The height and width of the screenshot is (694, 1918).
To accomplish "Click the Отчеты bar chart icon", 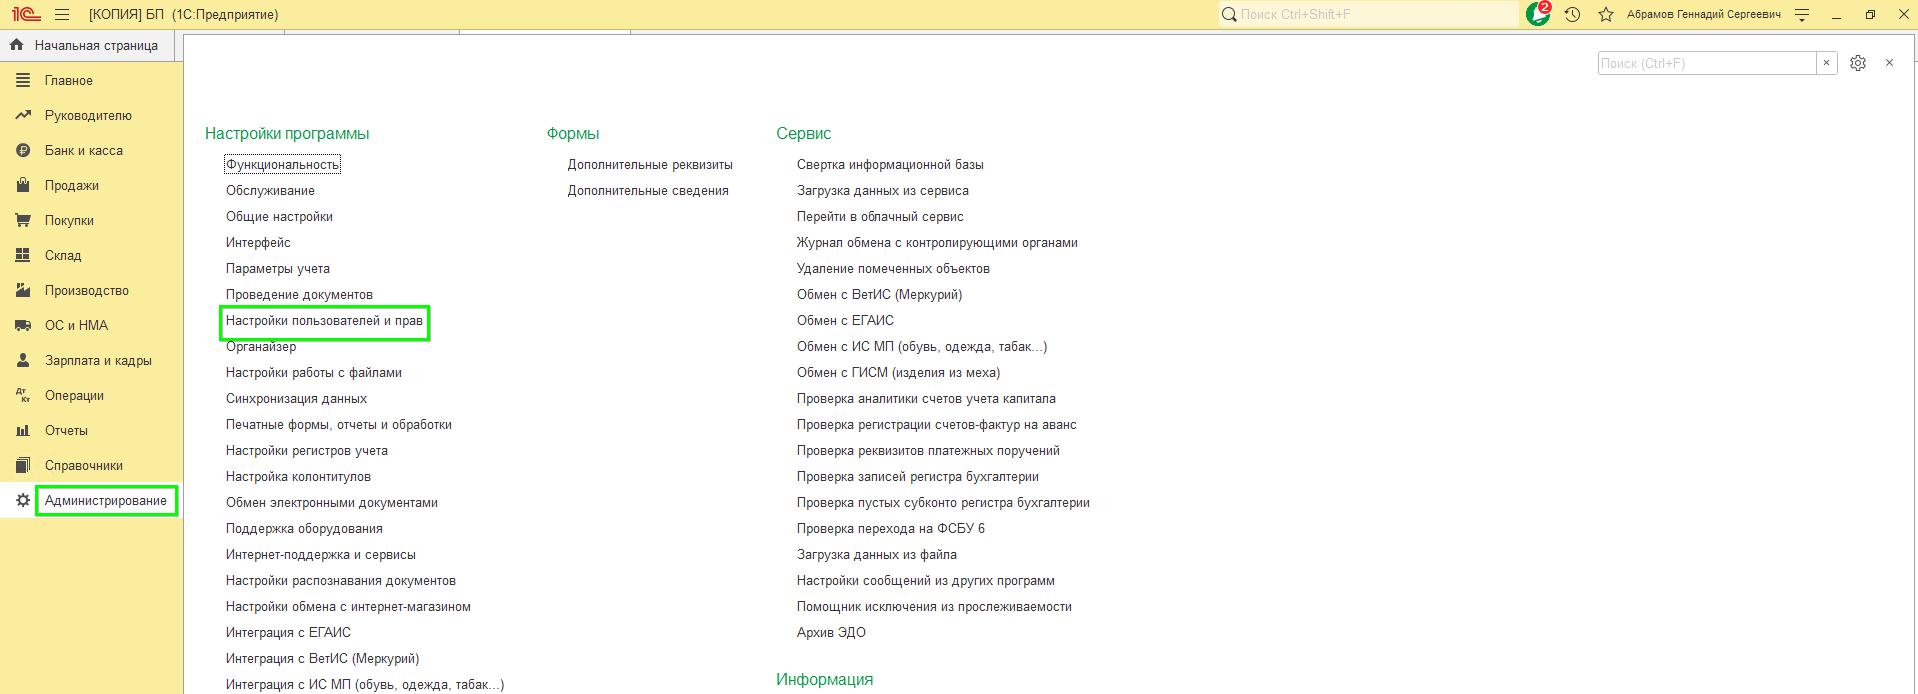I will [23, 430].
